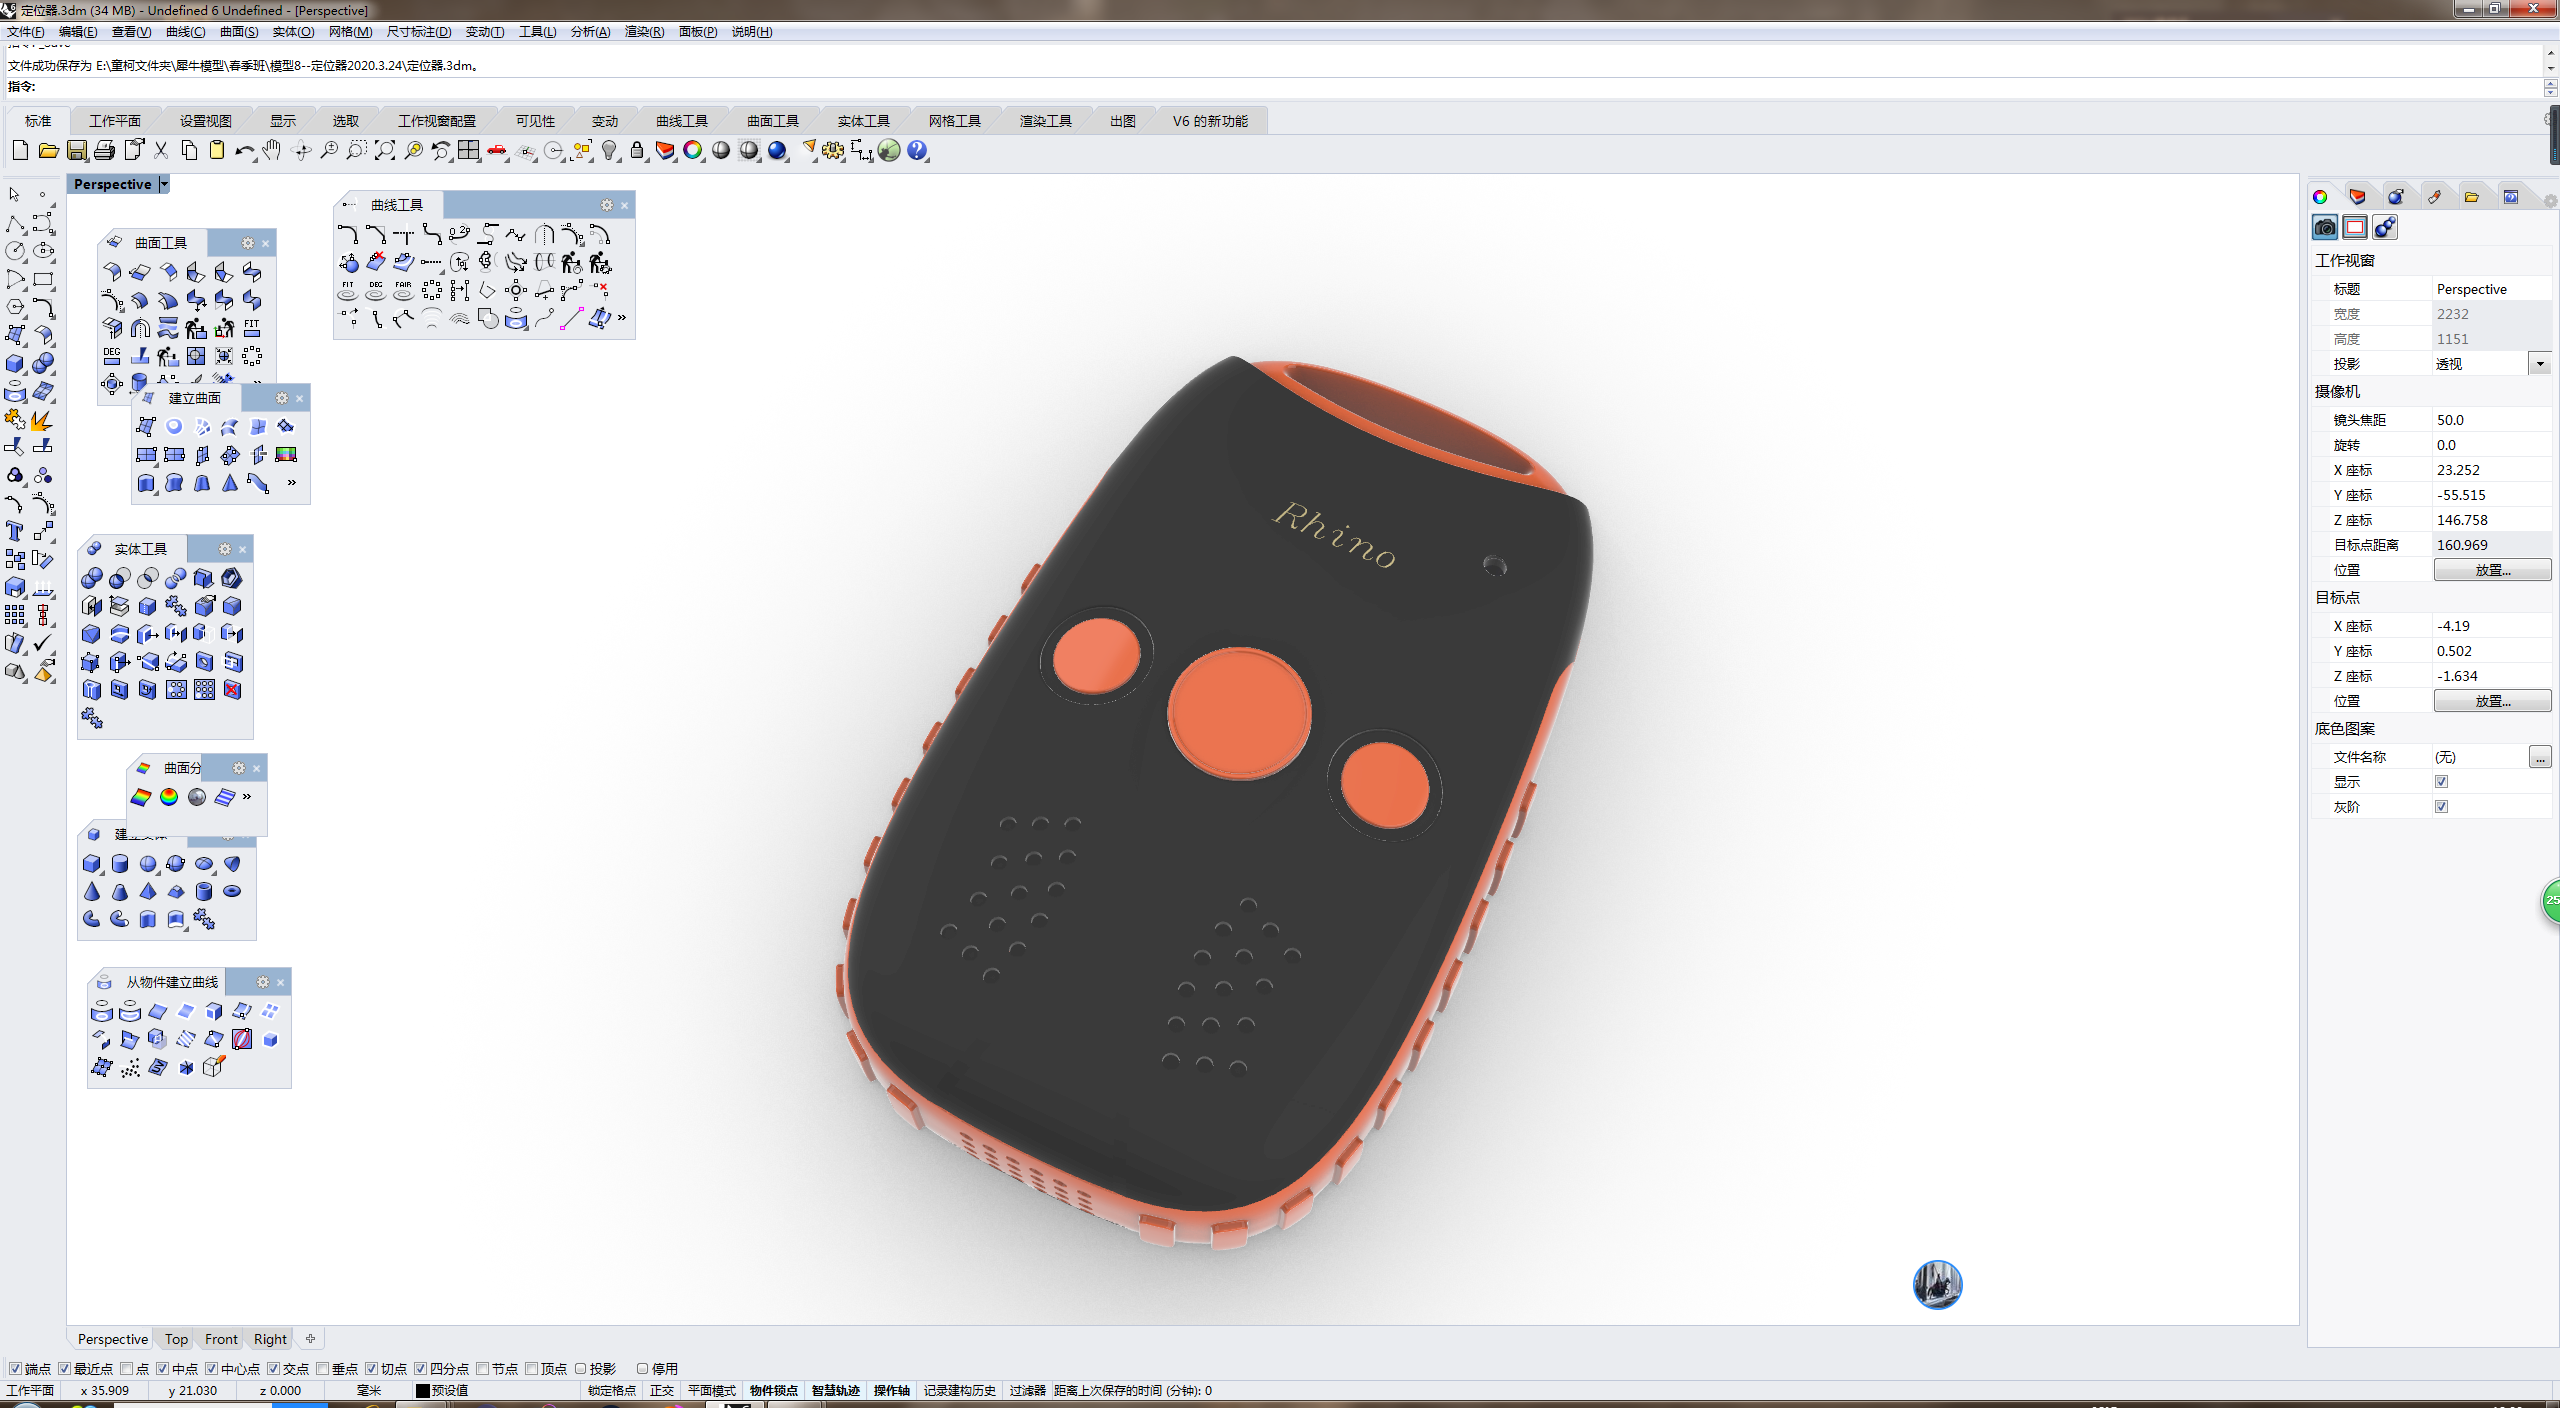This screenshot has width=2560, height=1408.
Task: Click the 文件名称 browse button
Action: click(x=2539, y=757)
